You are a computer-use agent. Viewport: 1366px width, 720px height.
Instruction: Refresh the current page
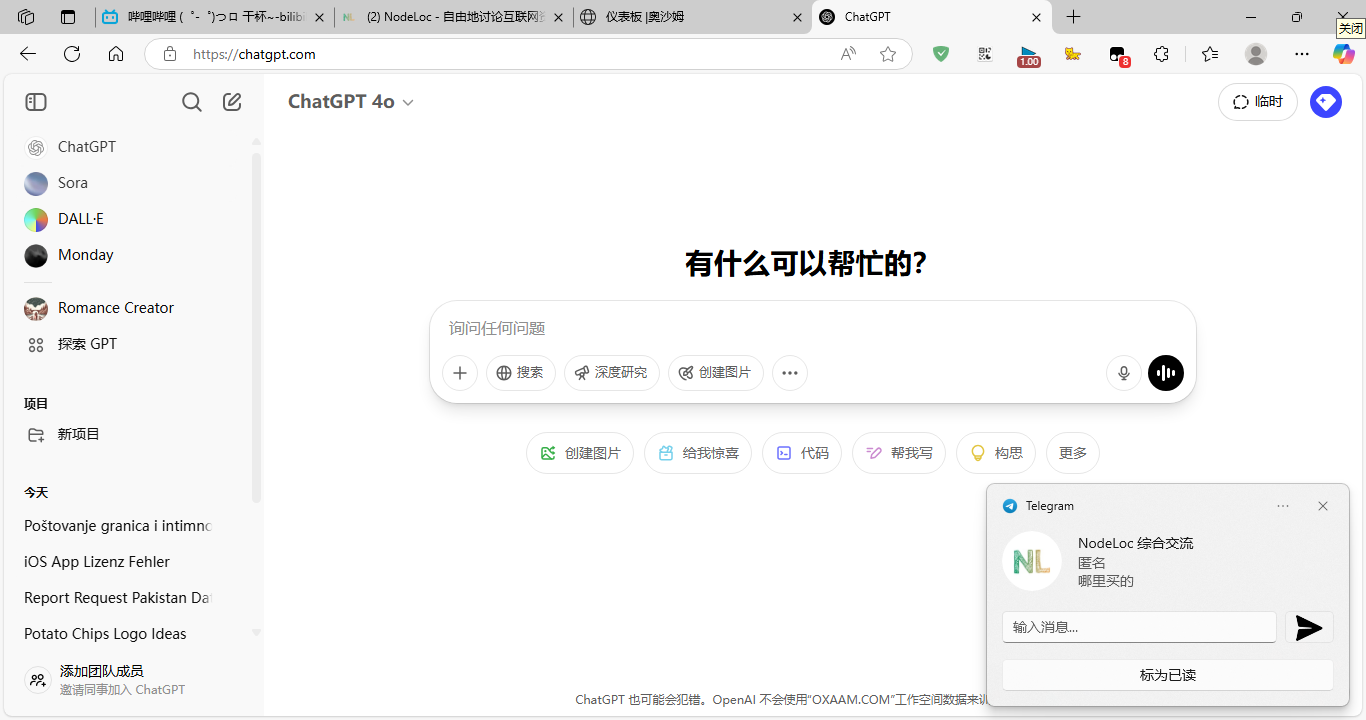click(x=72, y=54)
